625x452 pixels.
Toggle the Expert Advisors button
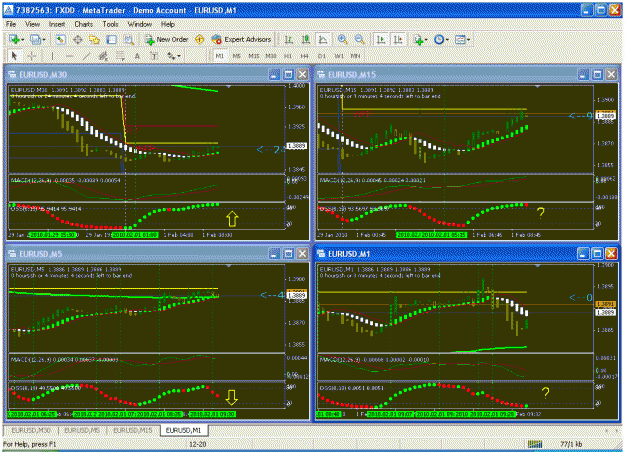(x=241, y=39)
